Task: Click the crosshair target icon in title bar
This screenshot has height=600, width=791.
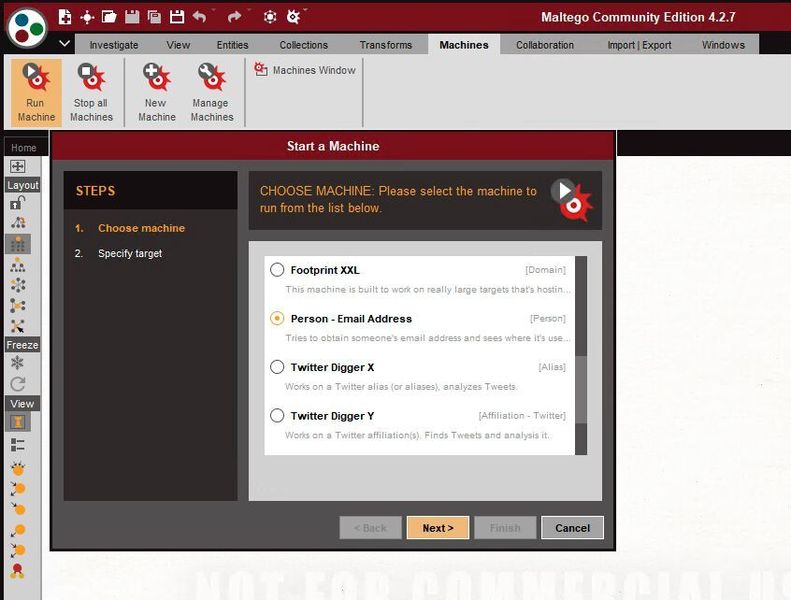Action: click(x=87, y=17)
